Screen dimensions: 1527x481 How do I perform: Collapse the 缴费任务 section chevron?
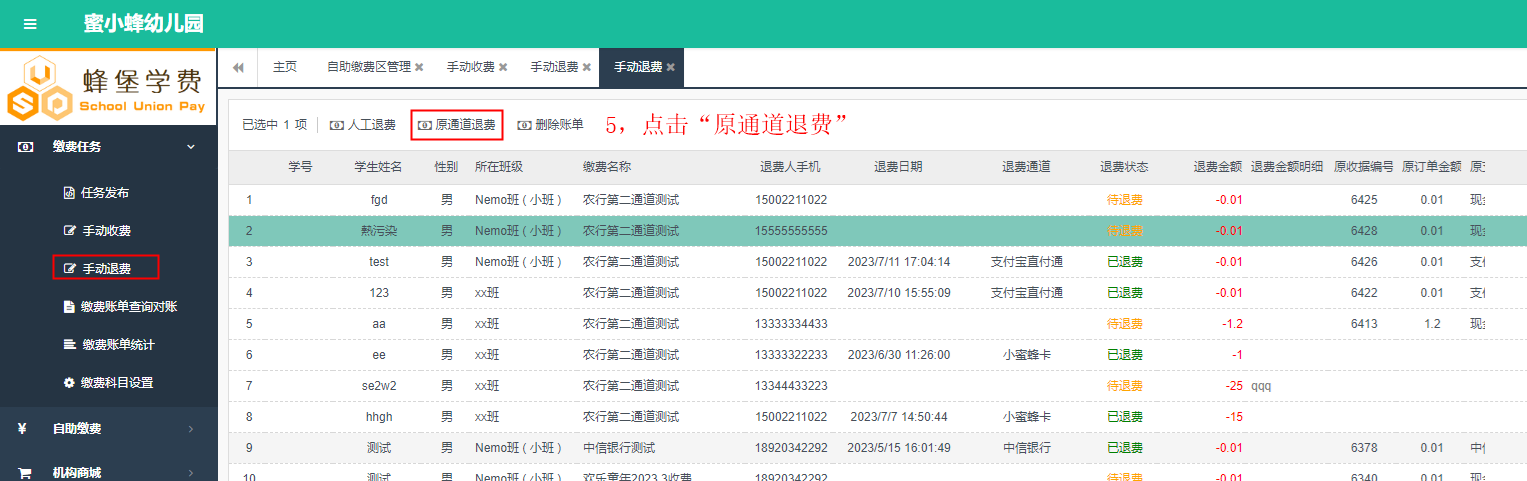(190, 147)
